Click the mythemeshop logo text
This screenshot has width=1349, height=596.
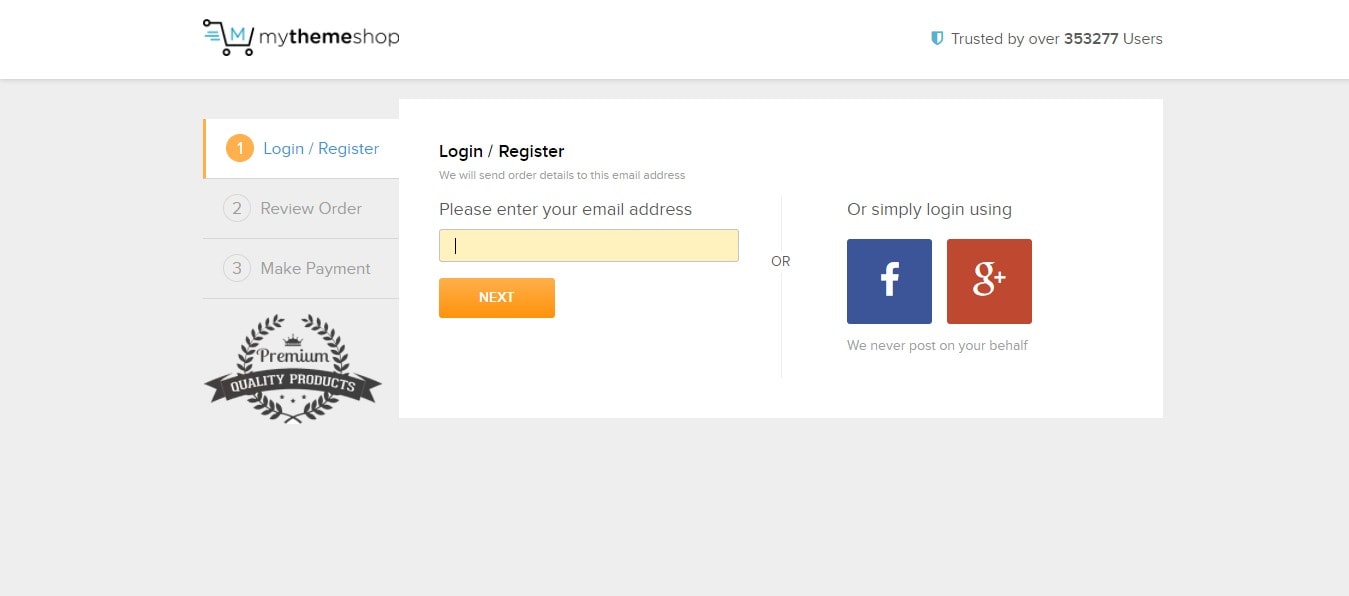coord(329,38)
